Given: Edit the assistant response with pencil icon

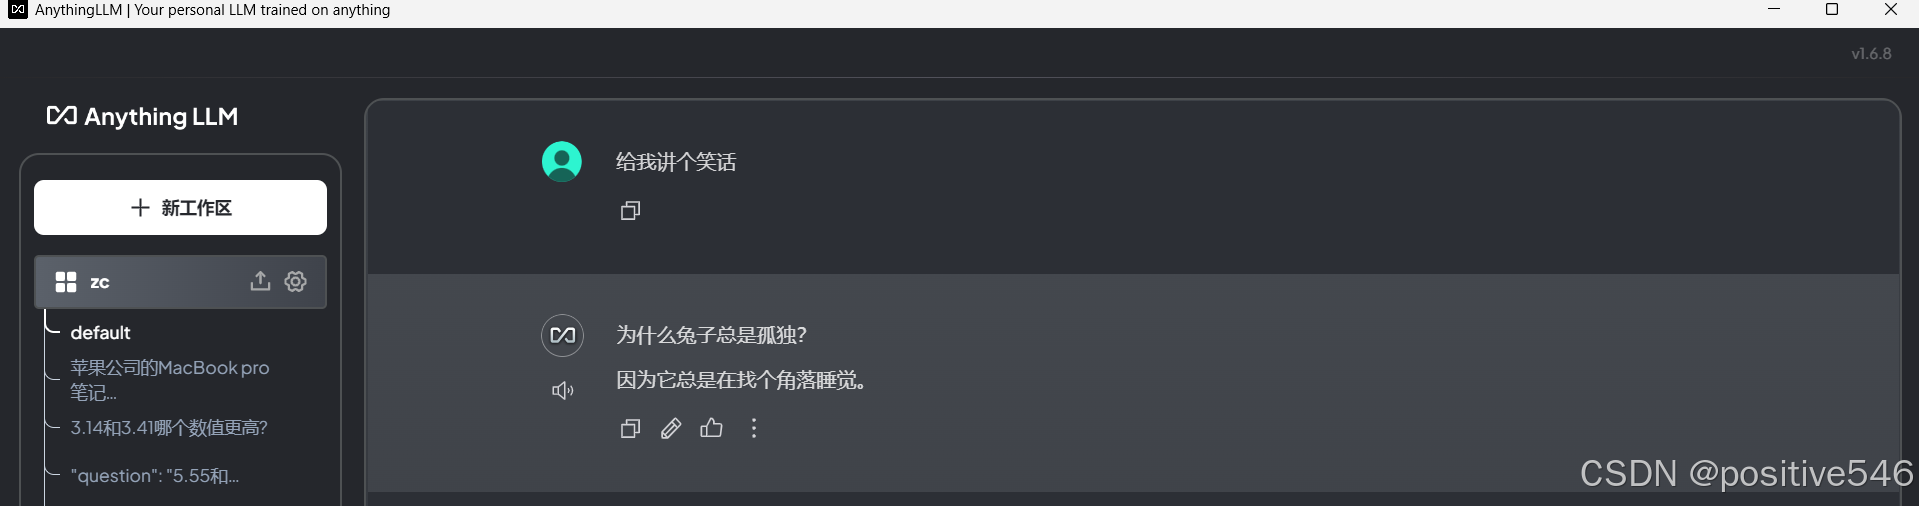Looking at the screenshot, I should pyautogui.click(x=671, y=428).
